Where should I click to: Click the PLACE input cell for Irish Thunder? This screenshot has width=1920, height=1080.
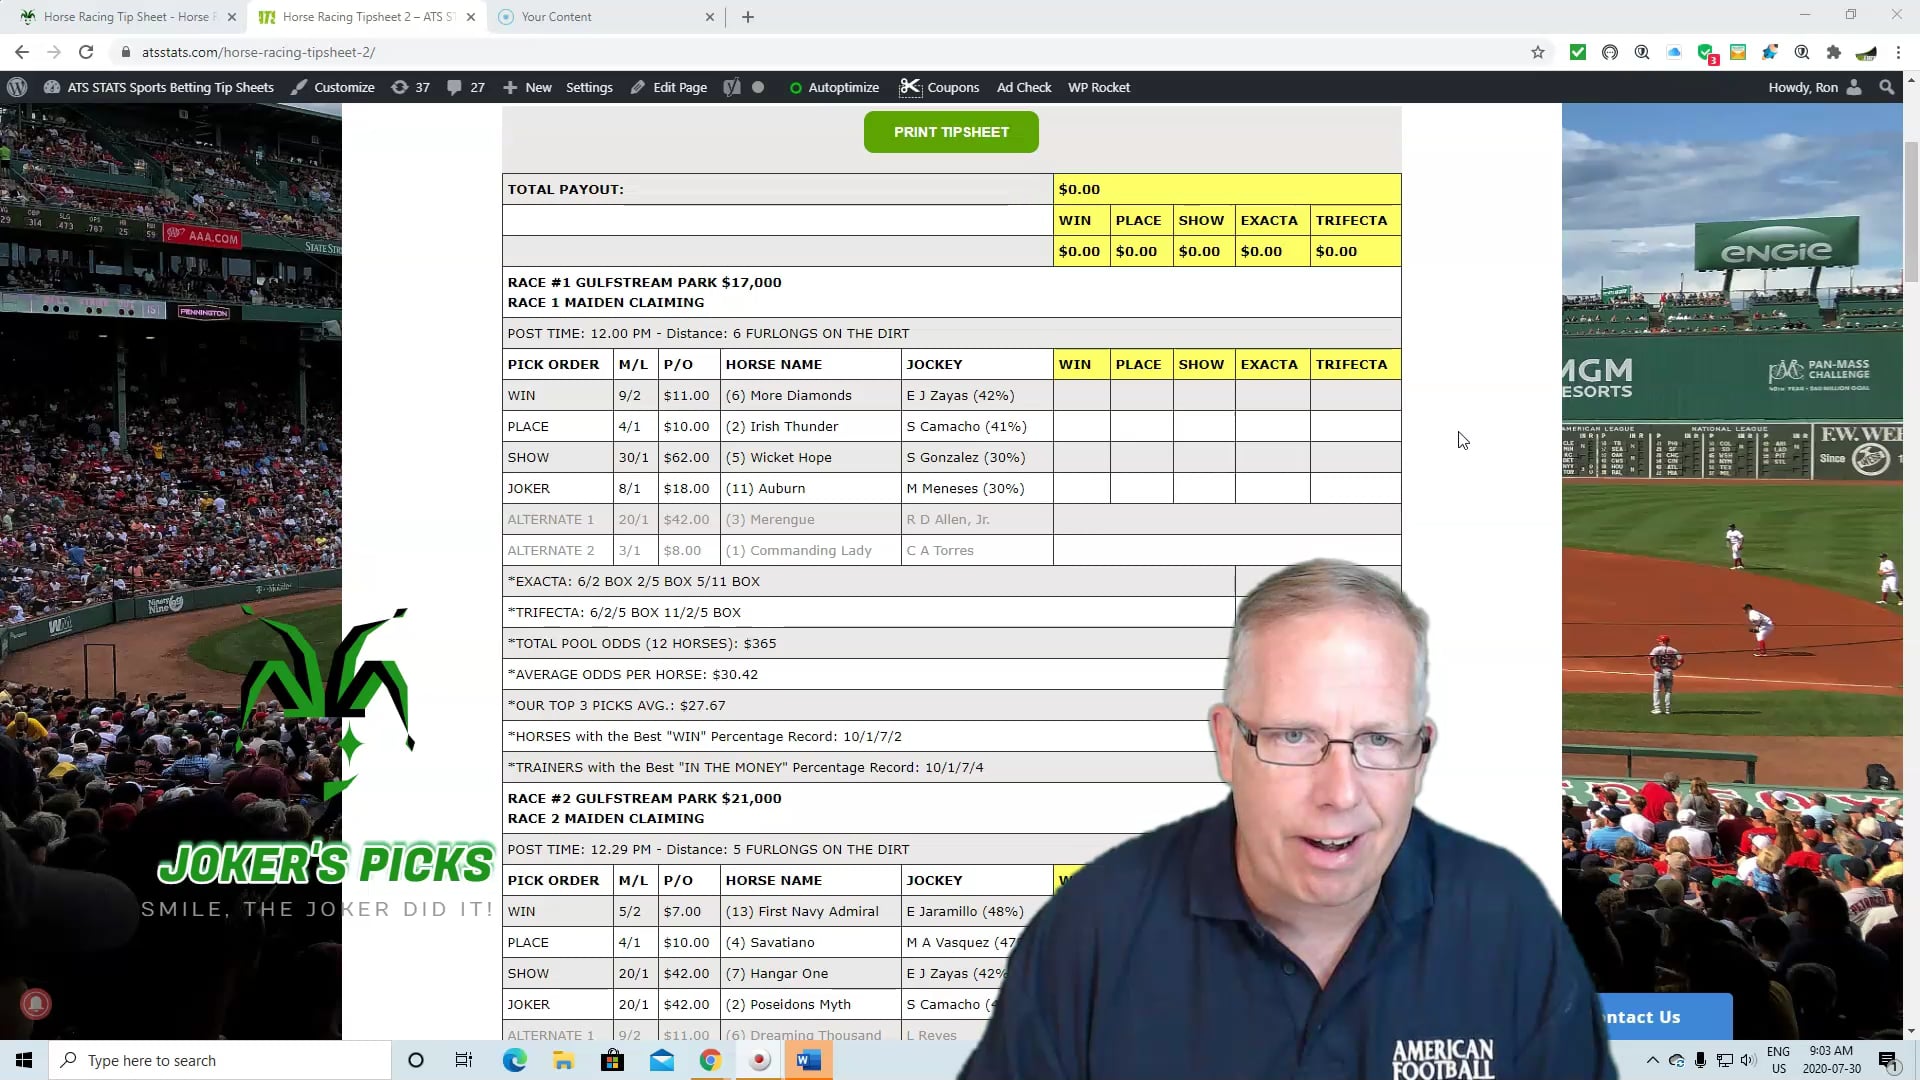point(1141,426)
